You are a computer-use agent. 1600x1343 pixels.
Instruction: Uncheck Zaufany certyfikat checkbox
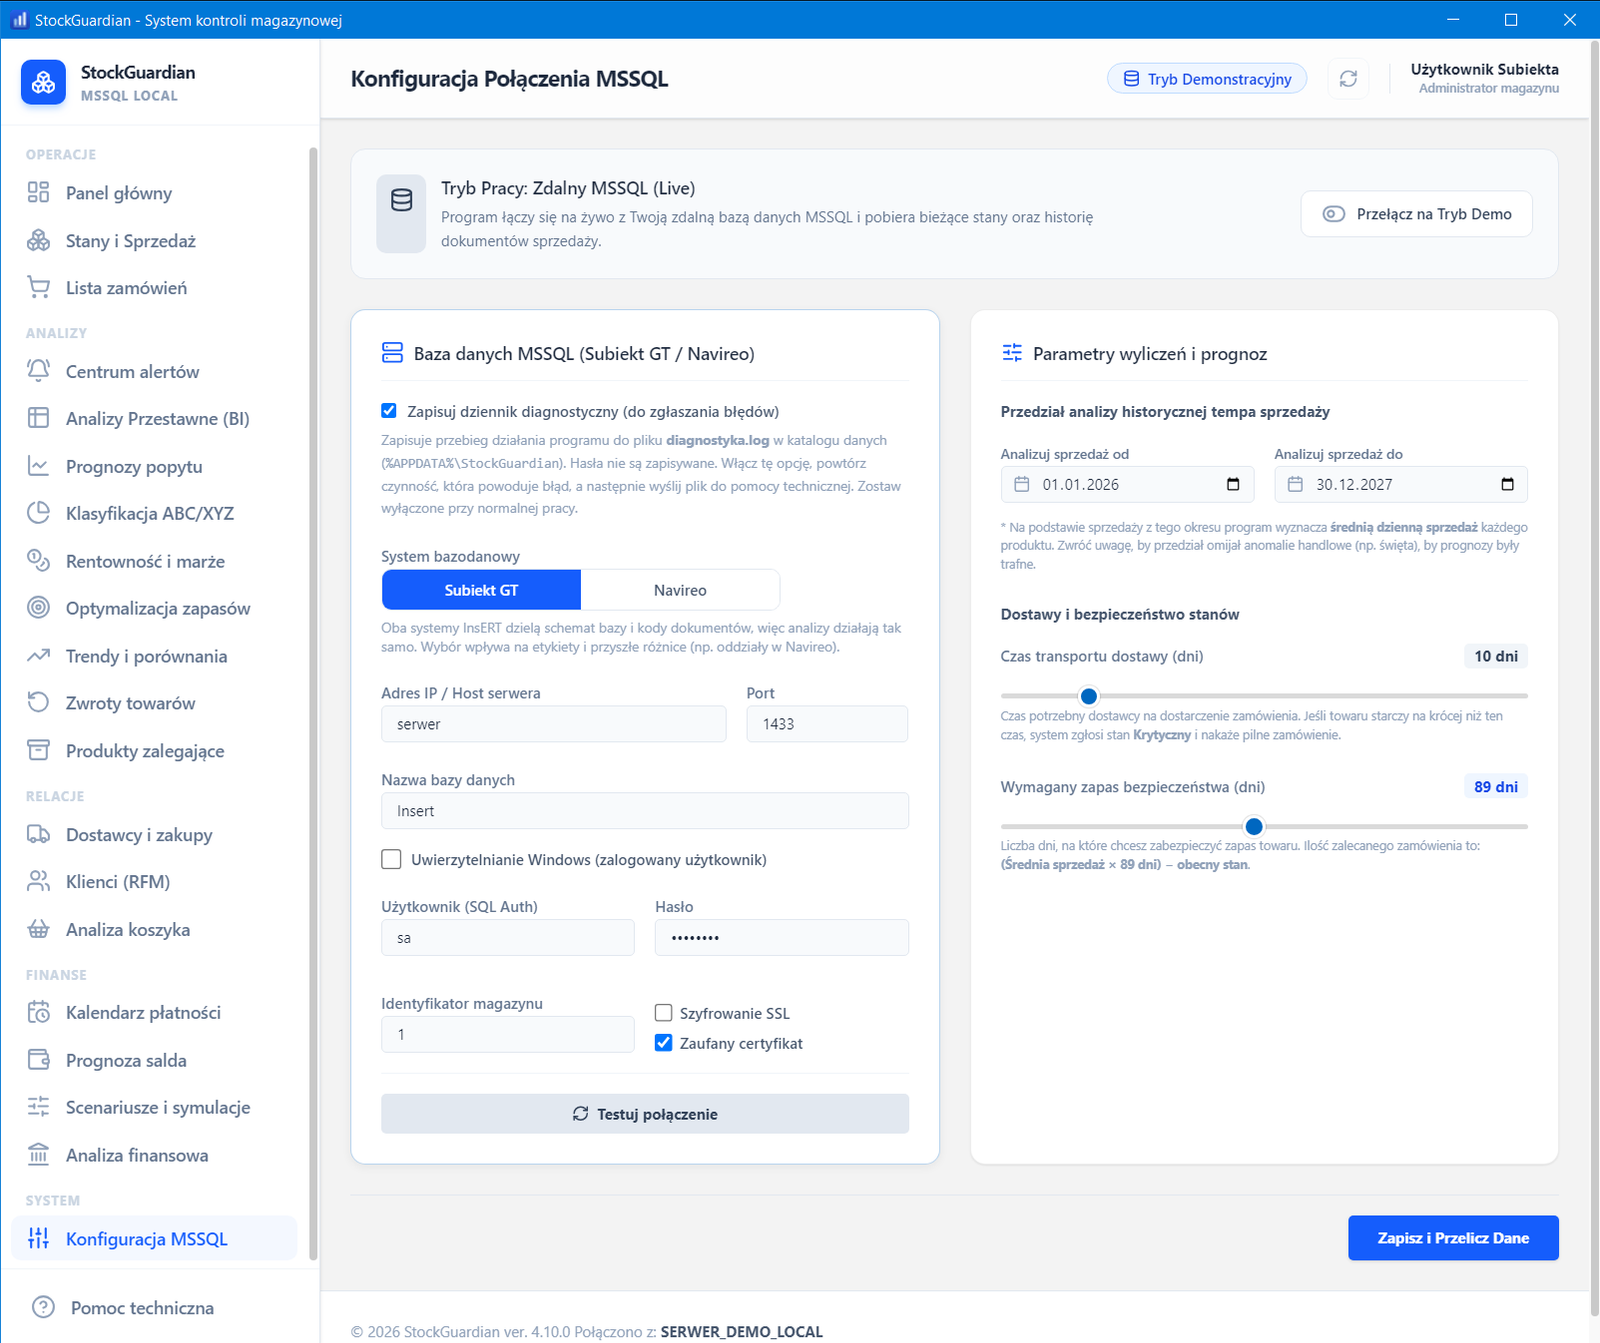663,1043
